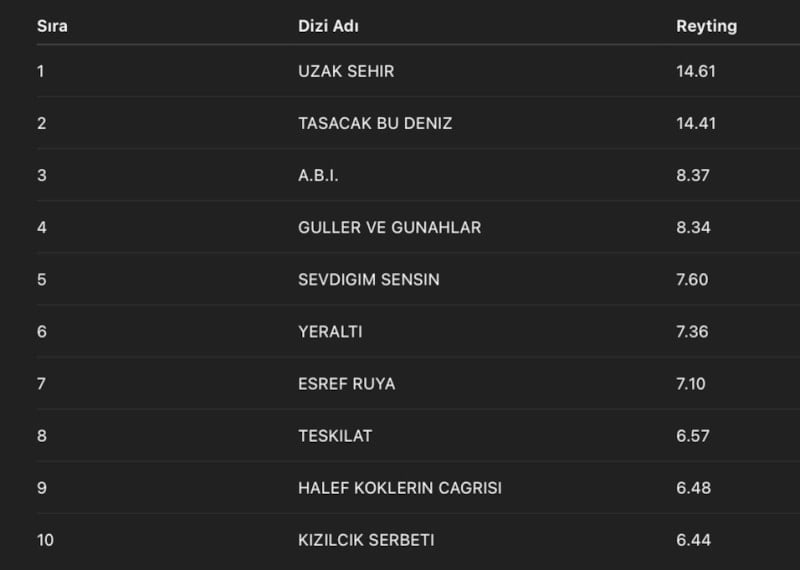Select the 14.41 rating cell
Screen dimensions: 800x570
(696, 123)
